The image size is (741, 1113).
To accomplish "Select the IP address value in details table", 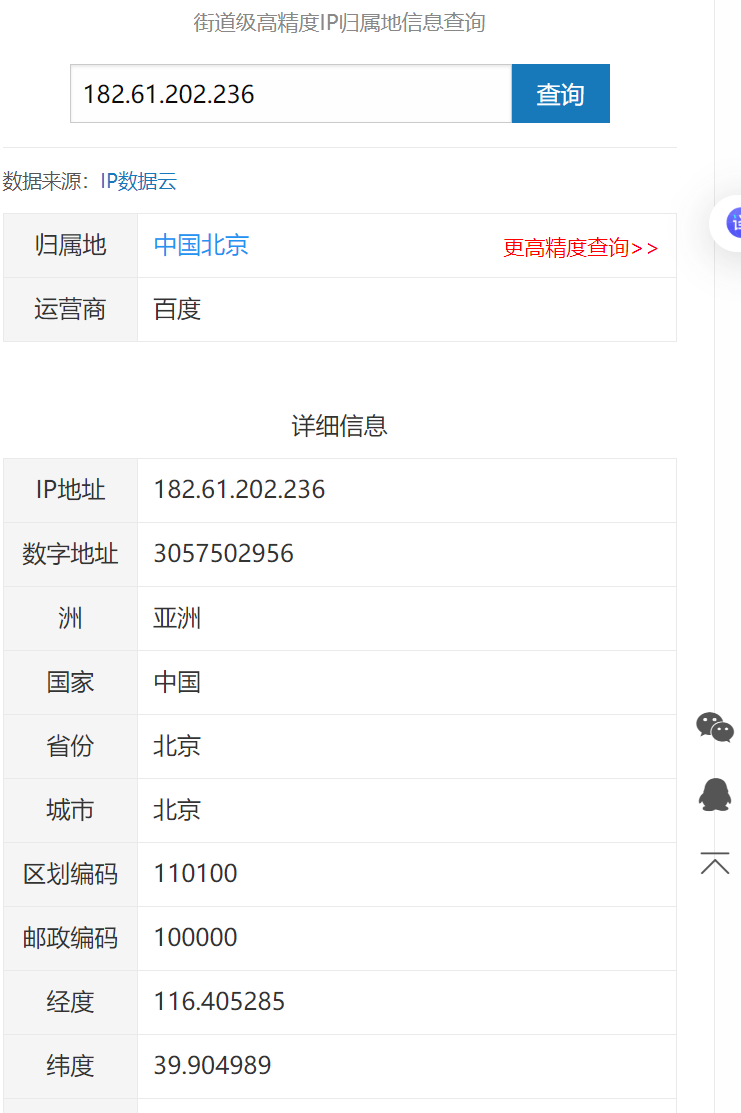I will tap(239, 490).
